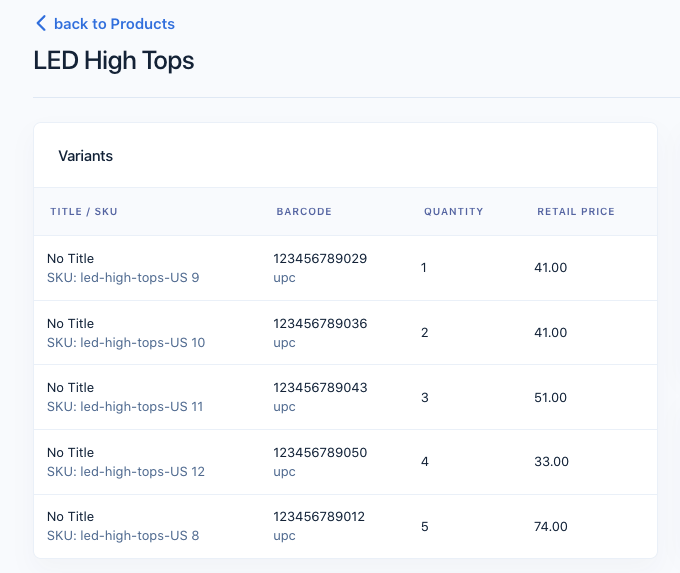Click the Retail Price column header
680x573 pixels.
(576, 212)
